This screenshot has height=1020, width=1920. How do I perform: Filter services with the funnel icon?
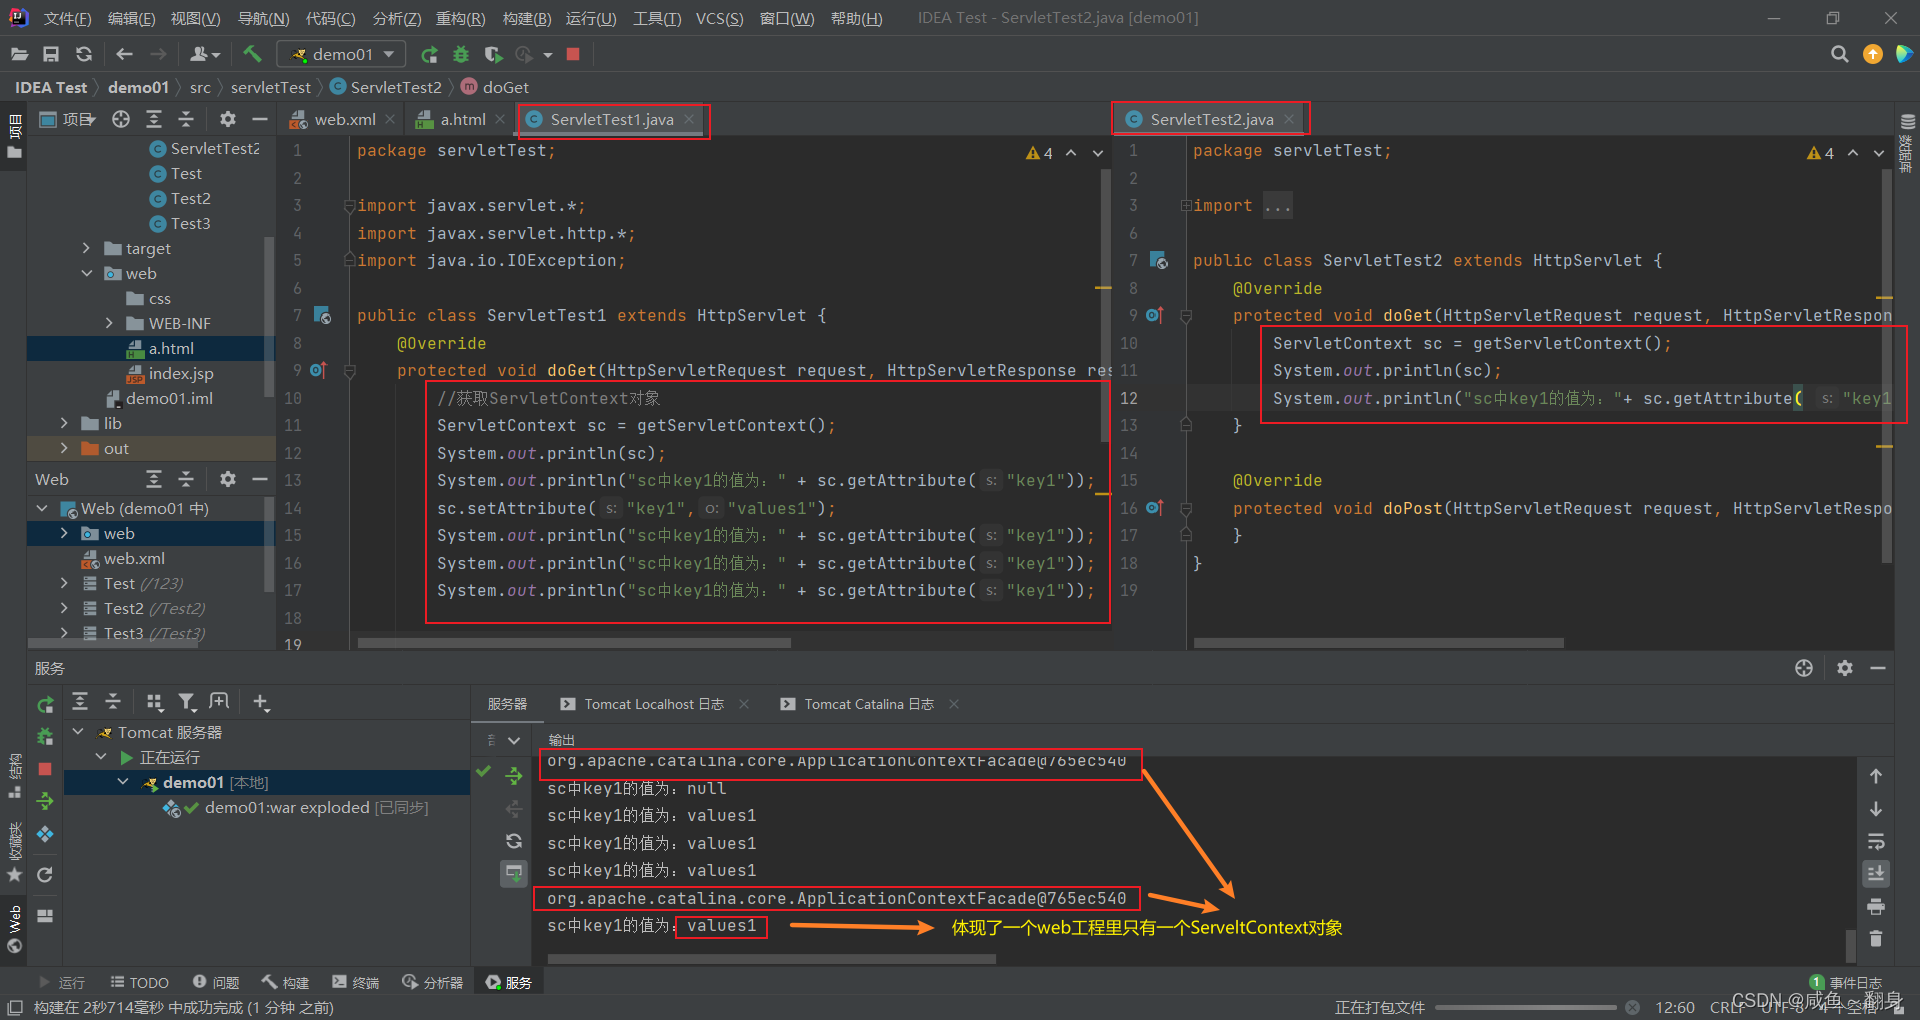[x=187, y=702]
